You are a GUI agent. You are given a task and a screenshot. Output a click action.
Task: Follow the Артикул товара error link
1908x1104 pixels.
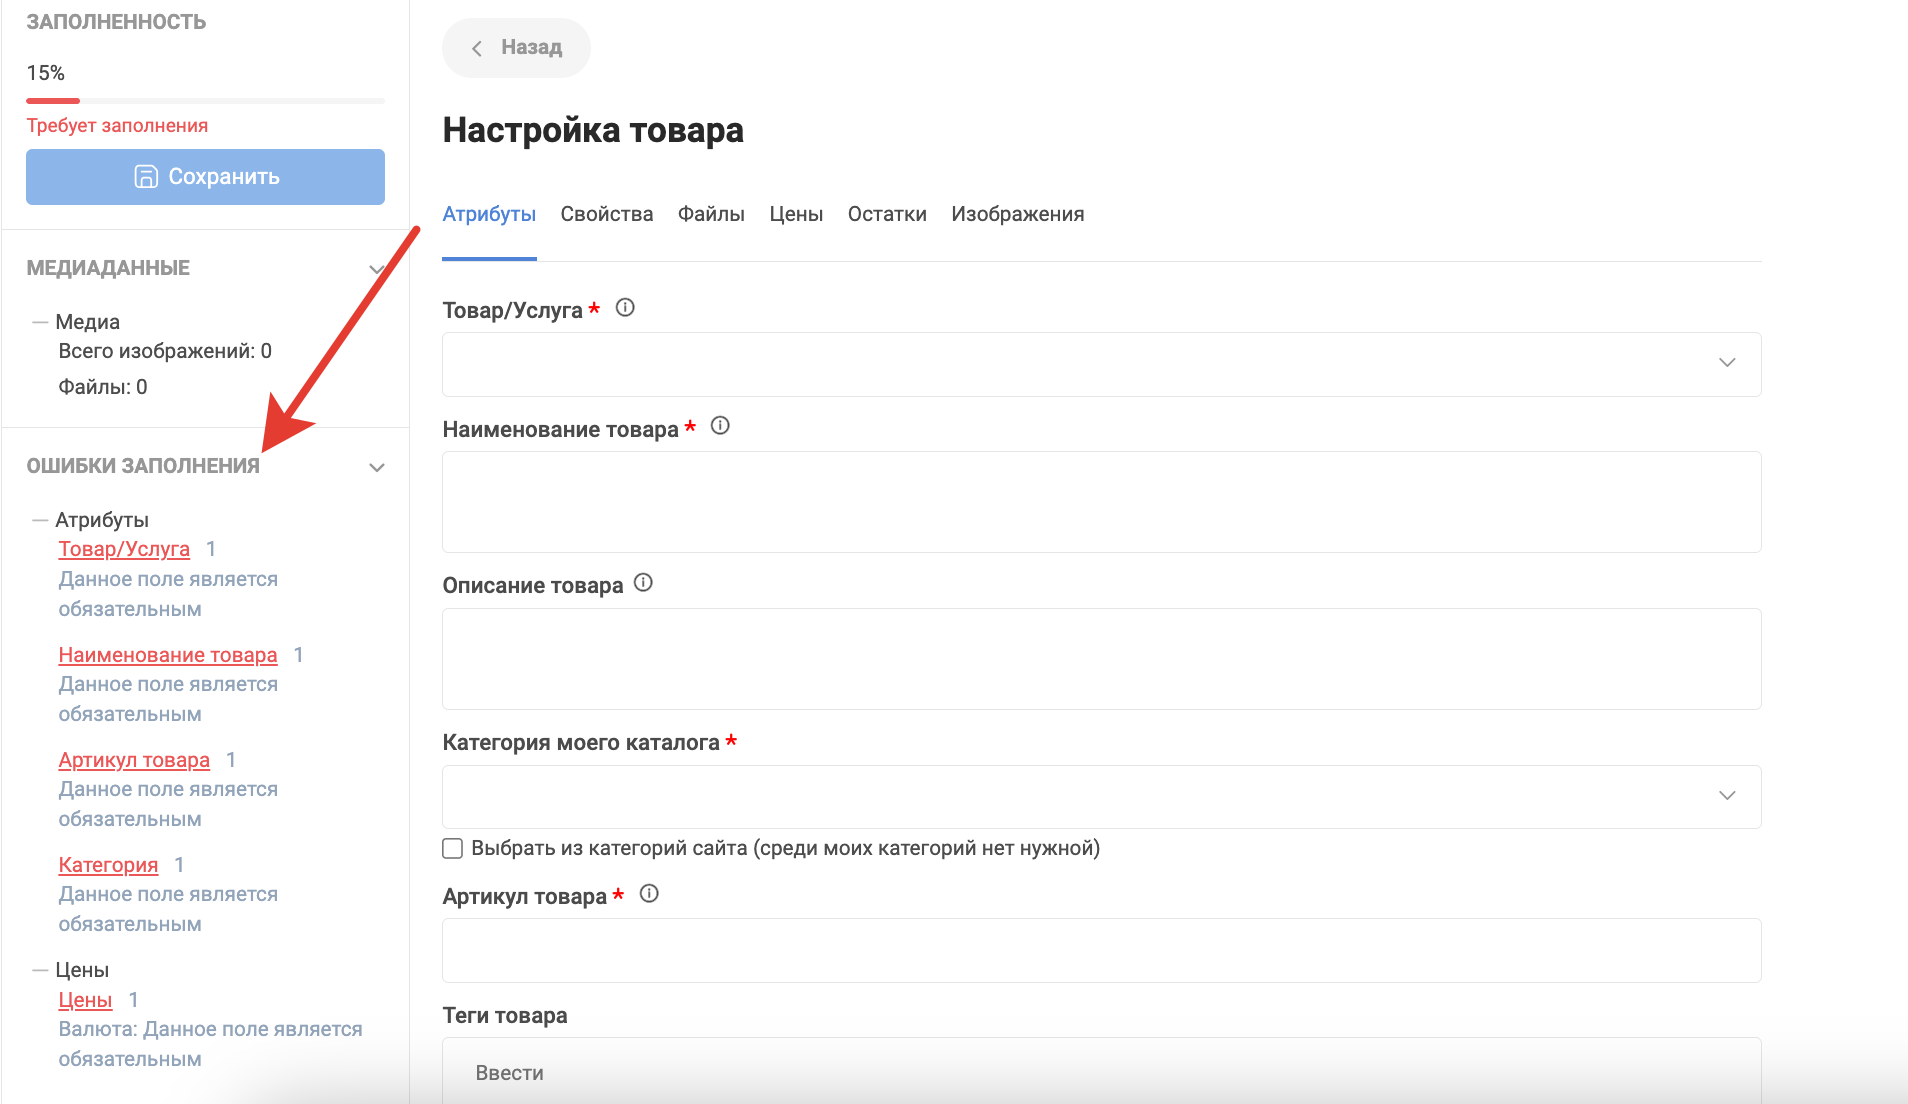click(x=134, y=760)
